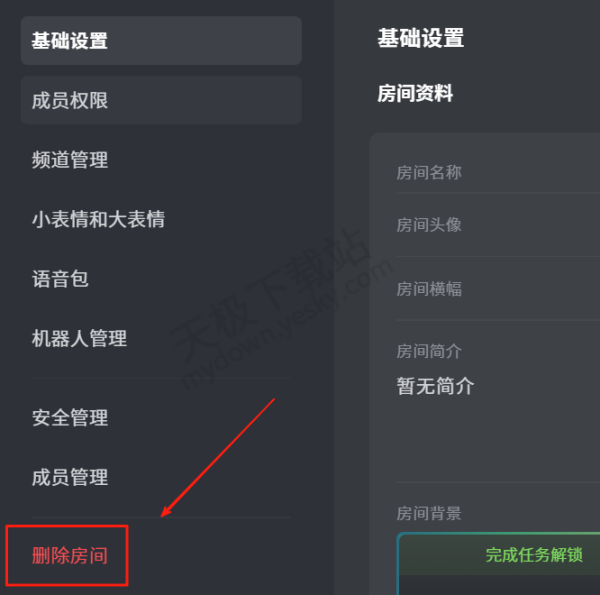
Task: Go to 成员管理 page
Action: tap(70, 477)
